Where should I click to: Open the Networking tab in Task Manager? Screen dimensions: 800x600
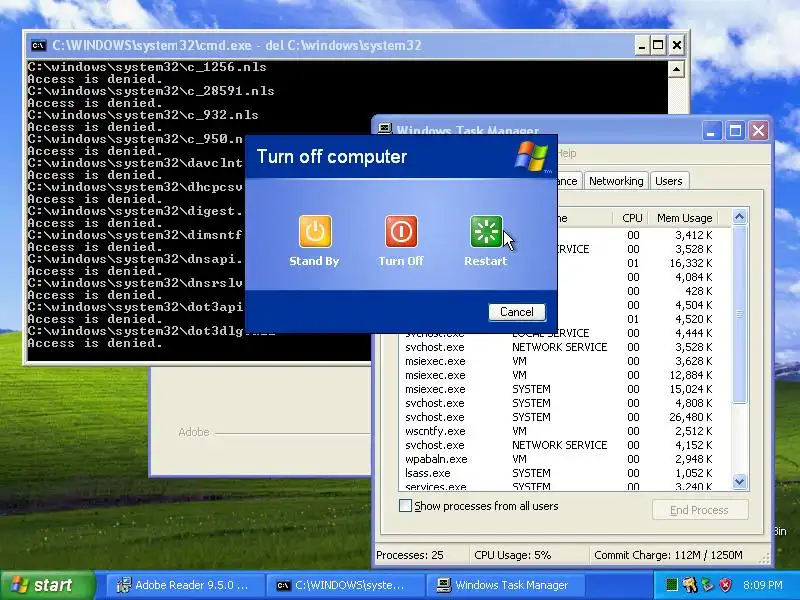point(616,181)
